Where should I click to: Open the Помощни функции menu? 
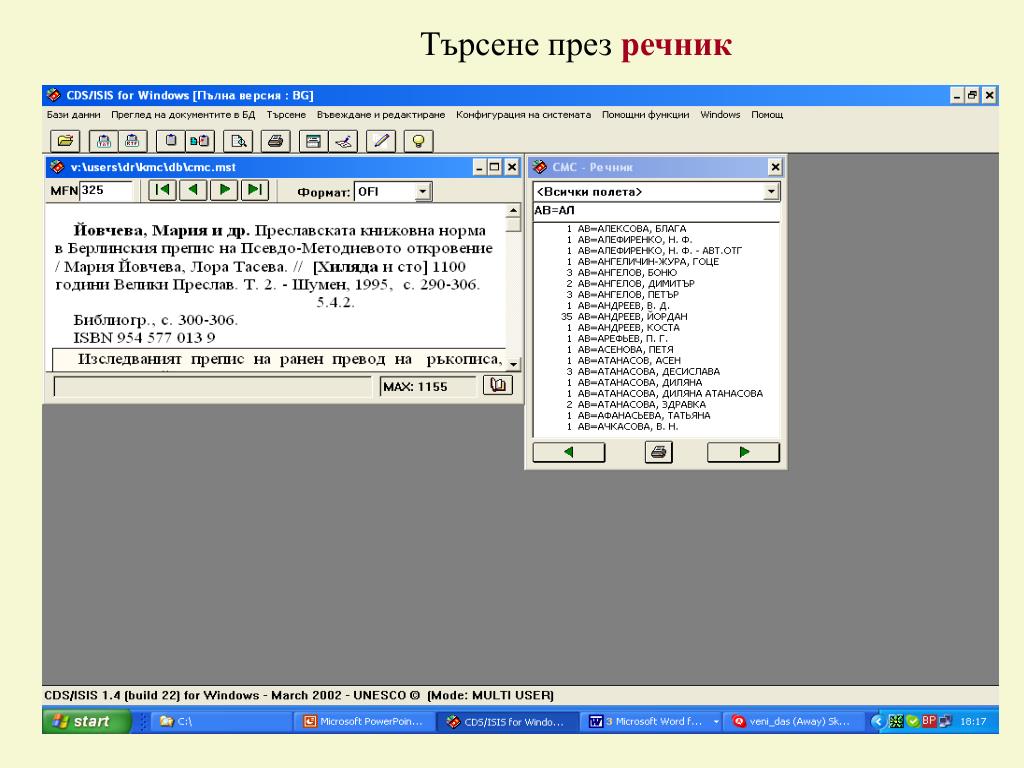(x=645, y=115)
